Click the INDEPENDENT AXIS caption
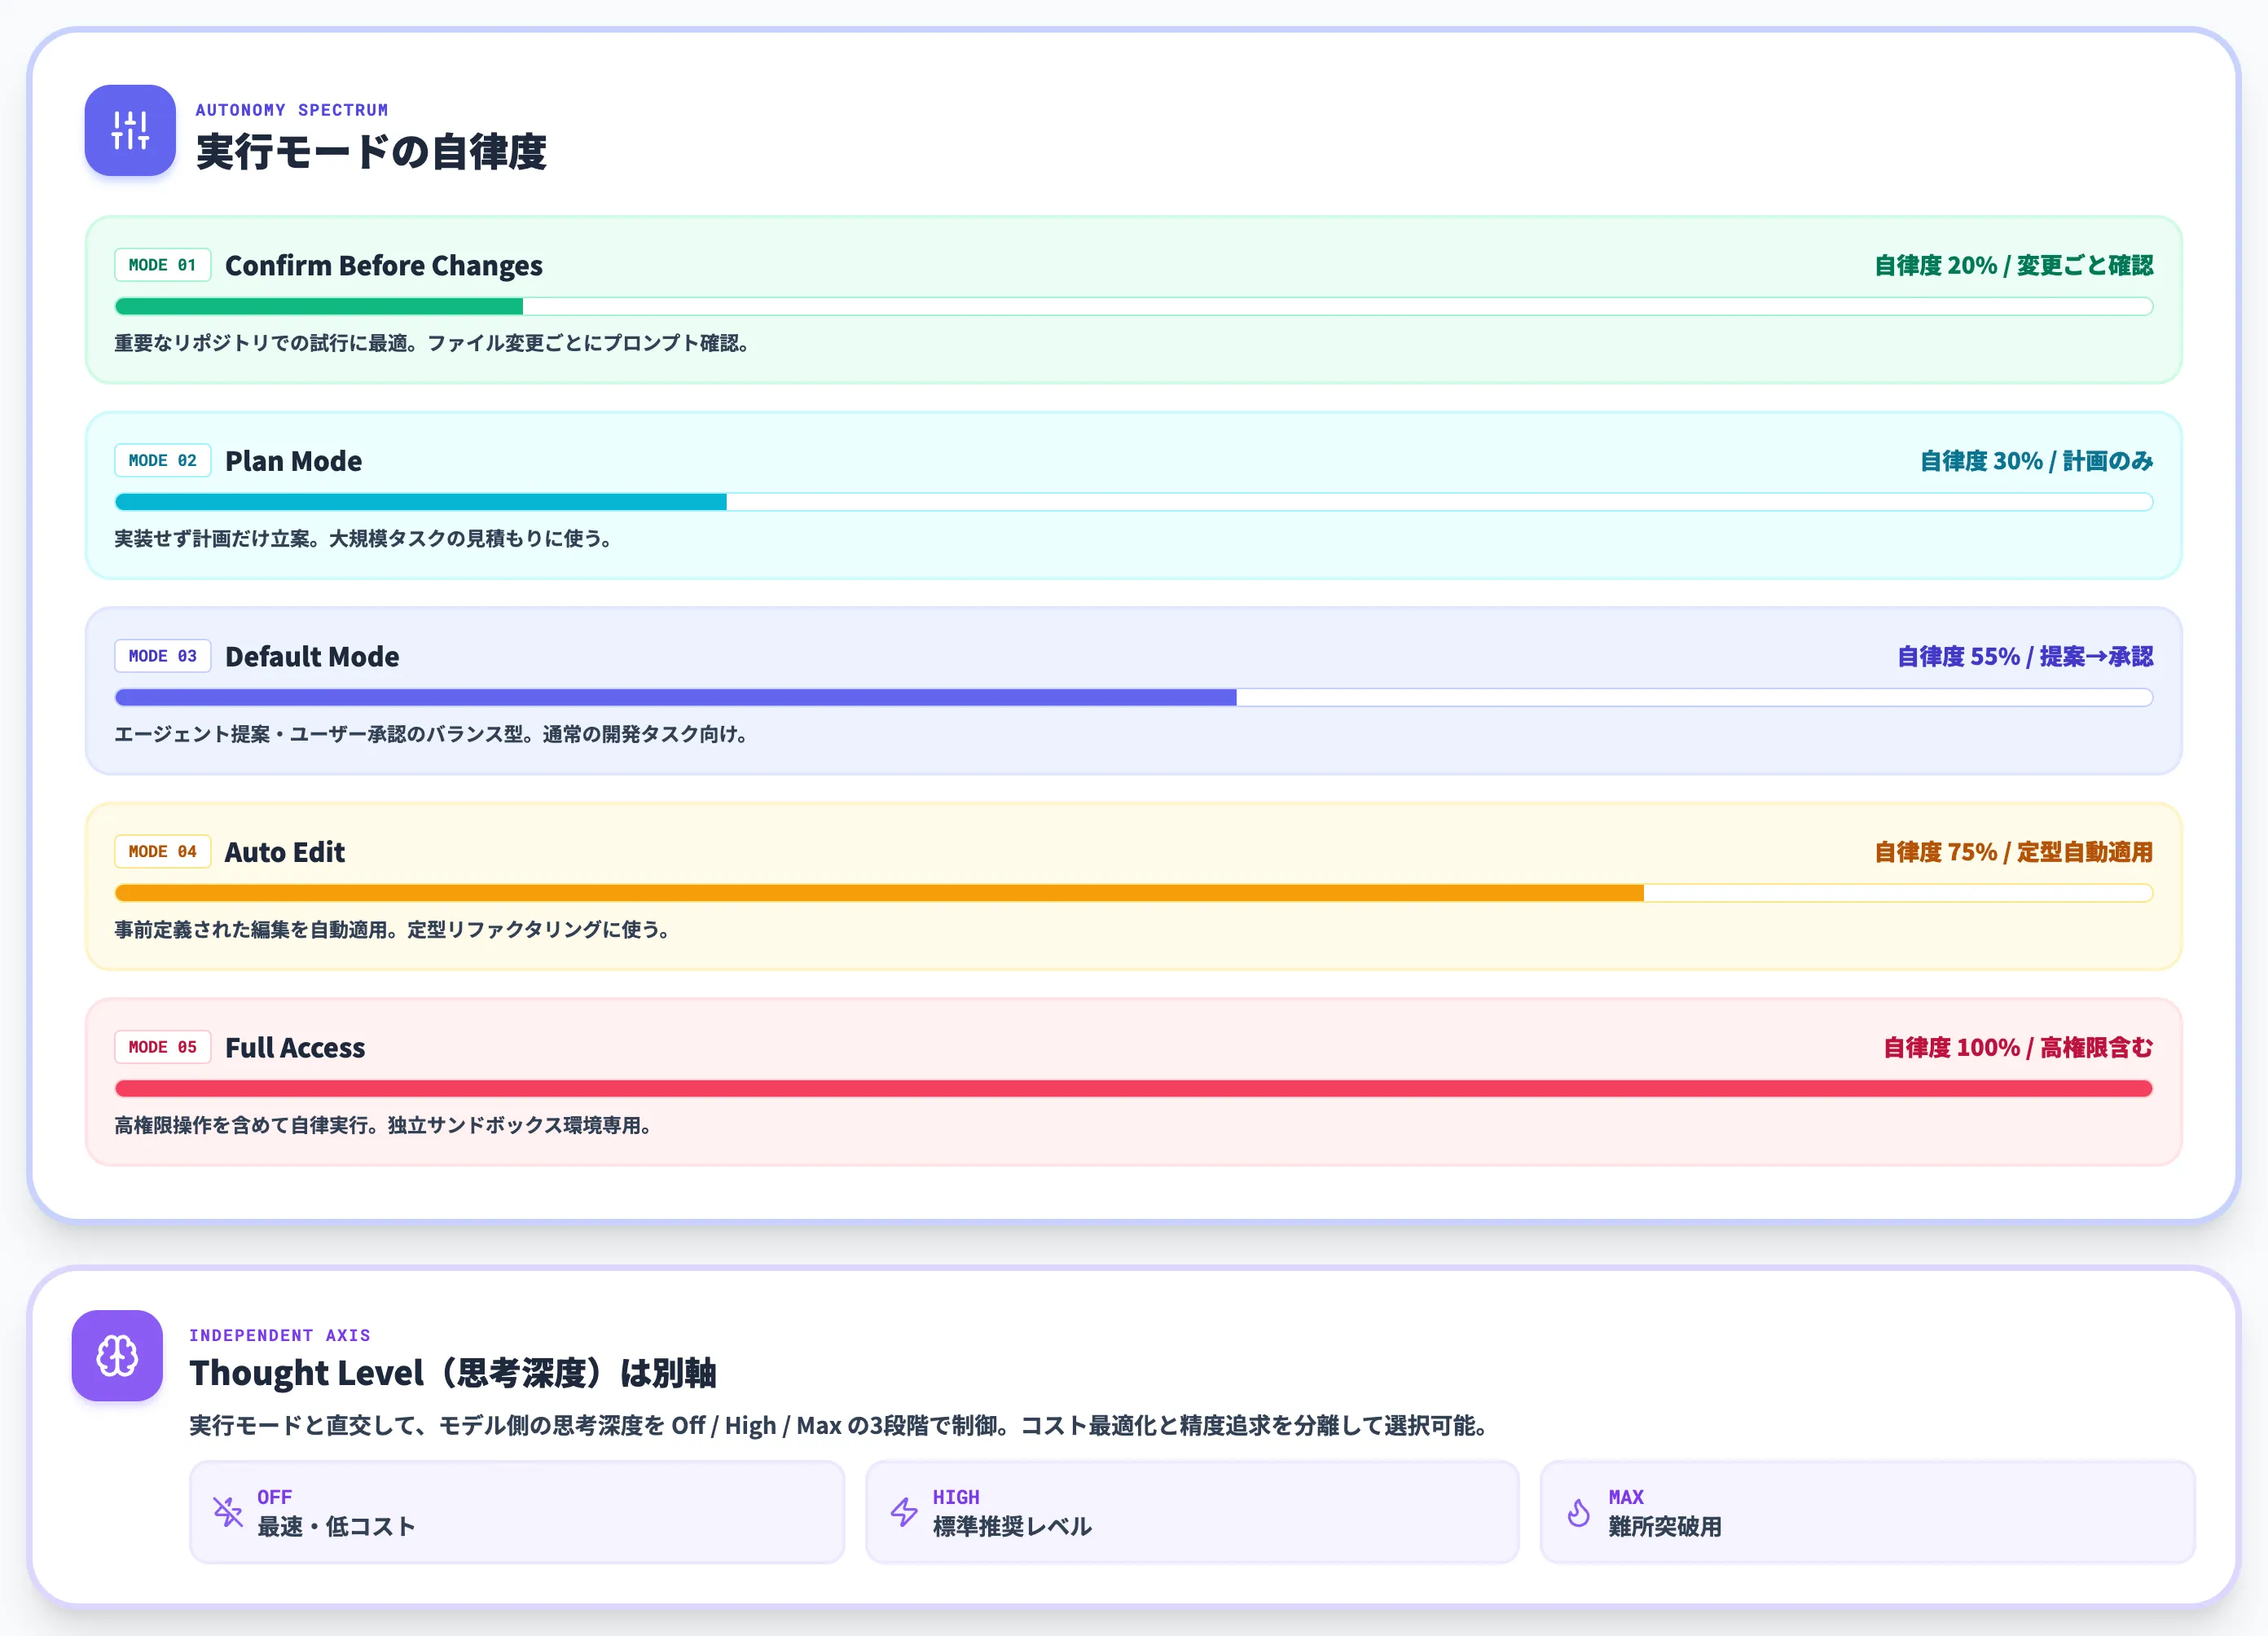The width and height of the screenshot is (2268, 1636). (280, 1335)
